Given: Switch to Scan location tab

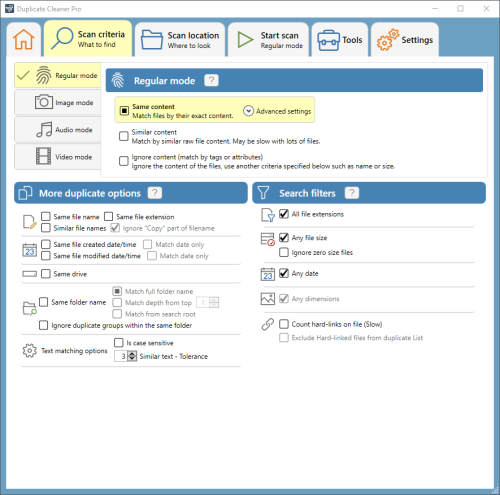Looking at the screenshot, I should coord(180,39).
